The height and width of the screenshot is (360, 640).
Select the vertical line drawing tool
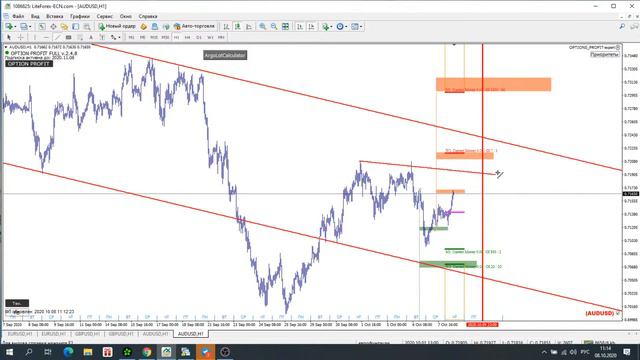click(x=35, y=38)
